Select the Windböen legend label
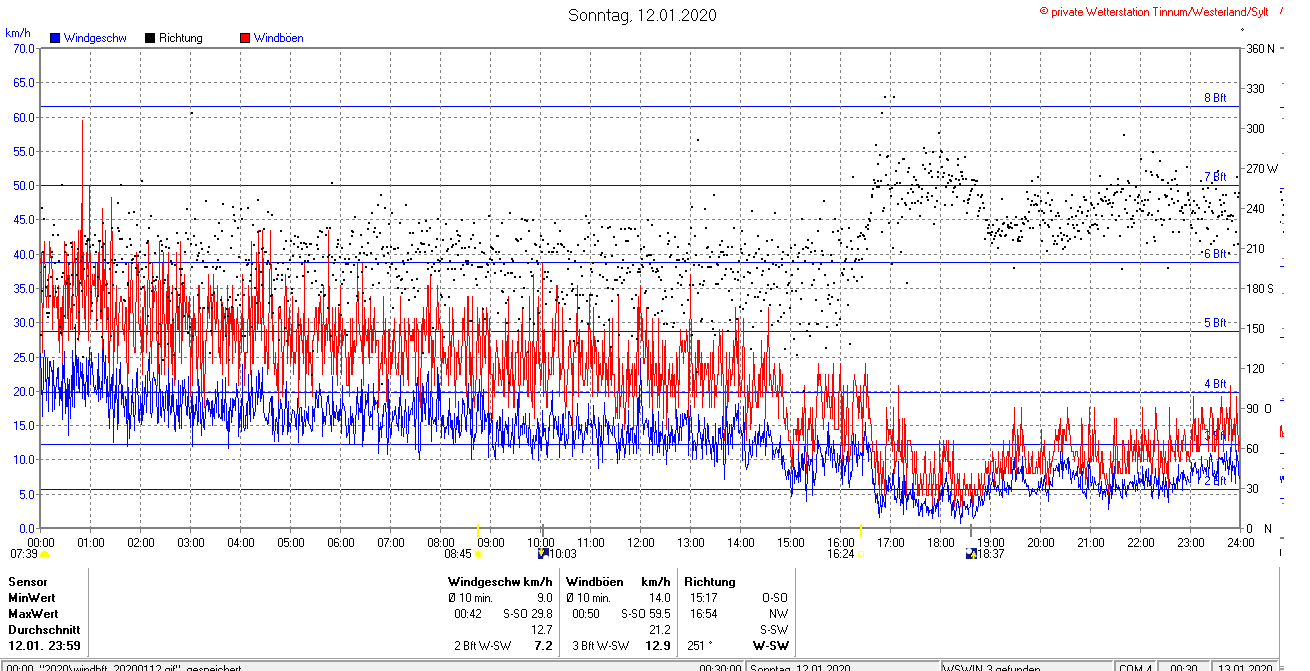The image size is (1310, 671). 278,38
